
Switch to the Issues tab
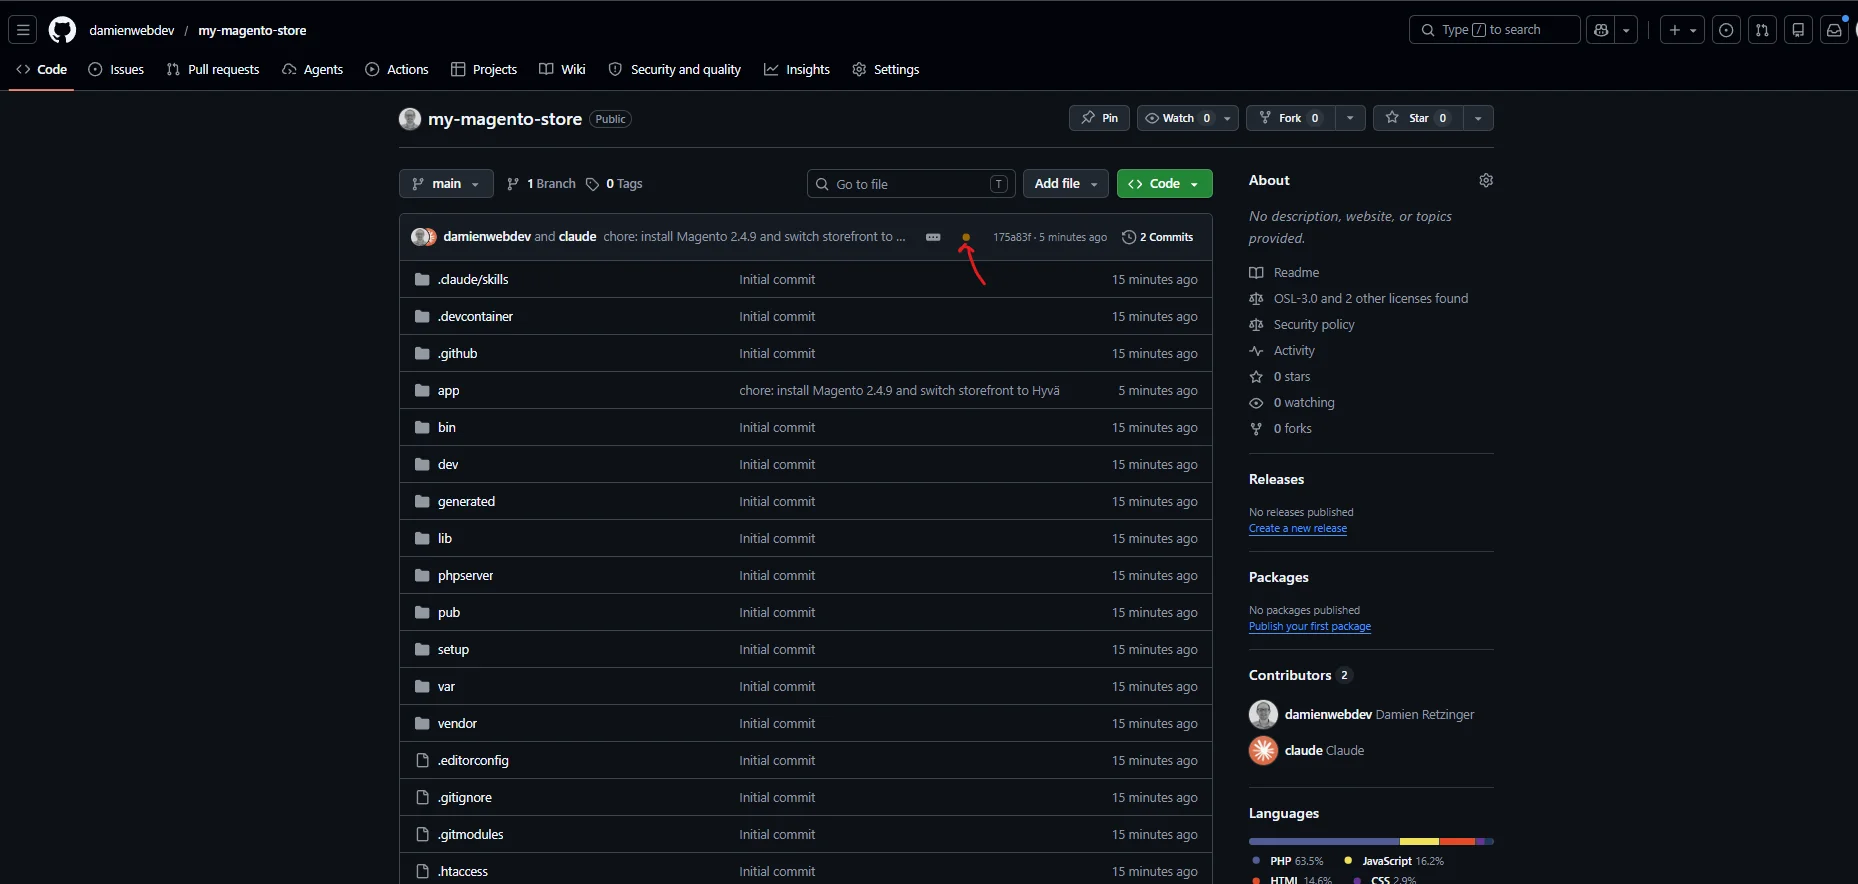pos(116,69)
